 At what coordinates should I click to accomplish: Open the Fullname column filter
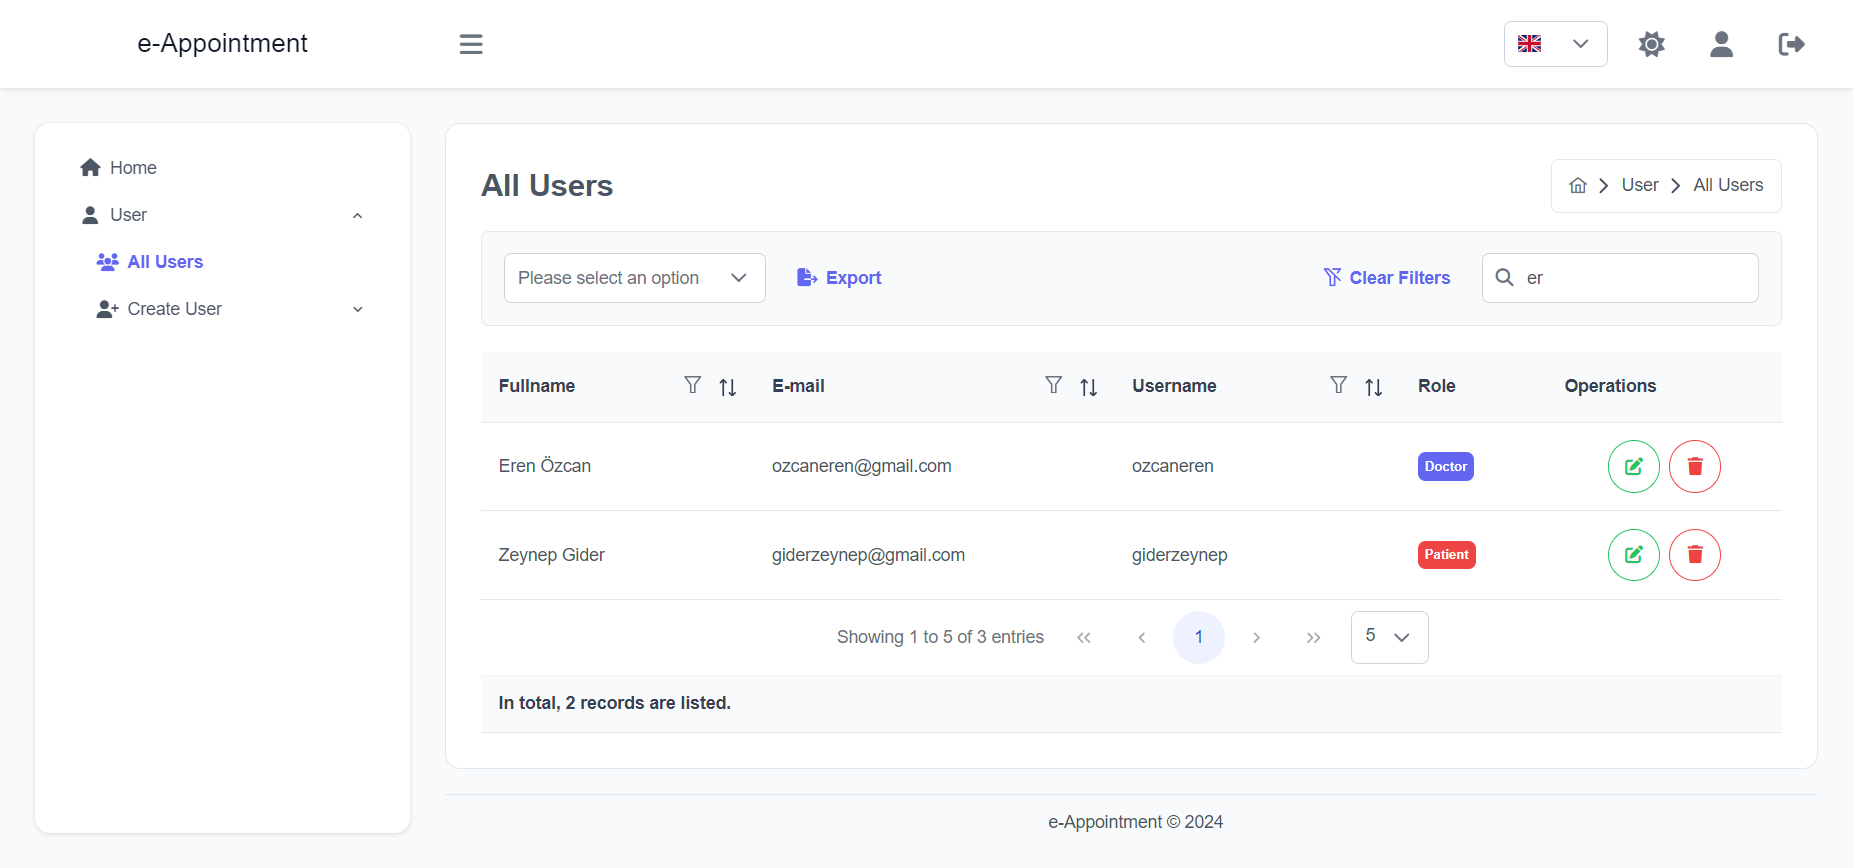692,385
